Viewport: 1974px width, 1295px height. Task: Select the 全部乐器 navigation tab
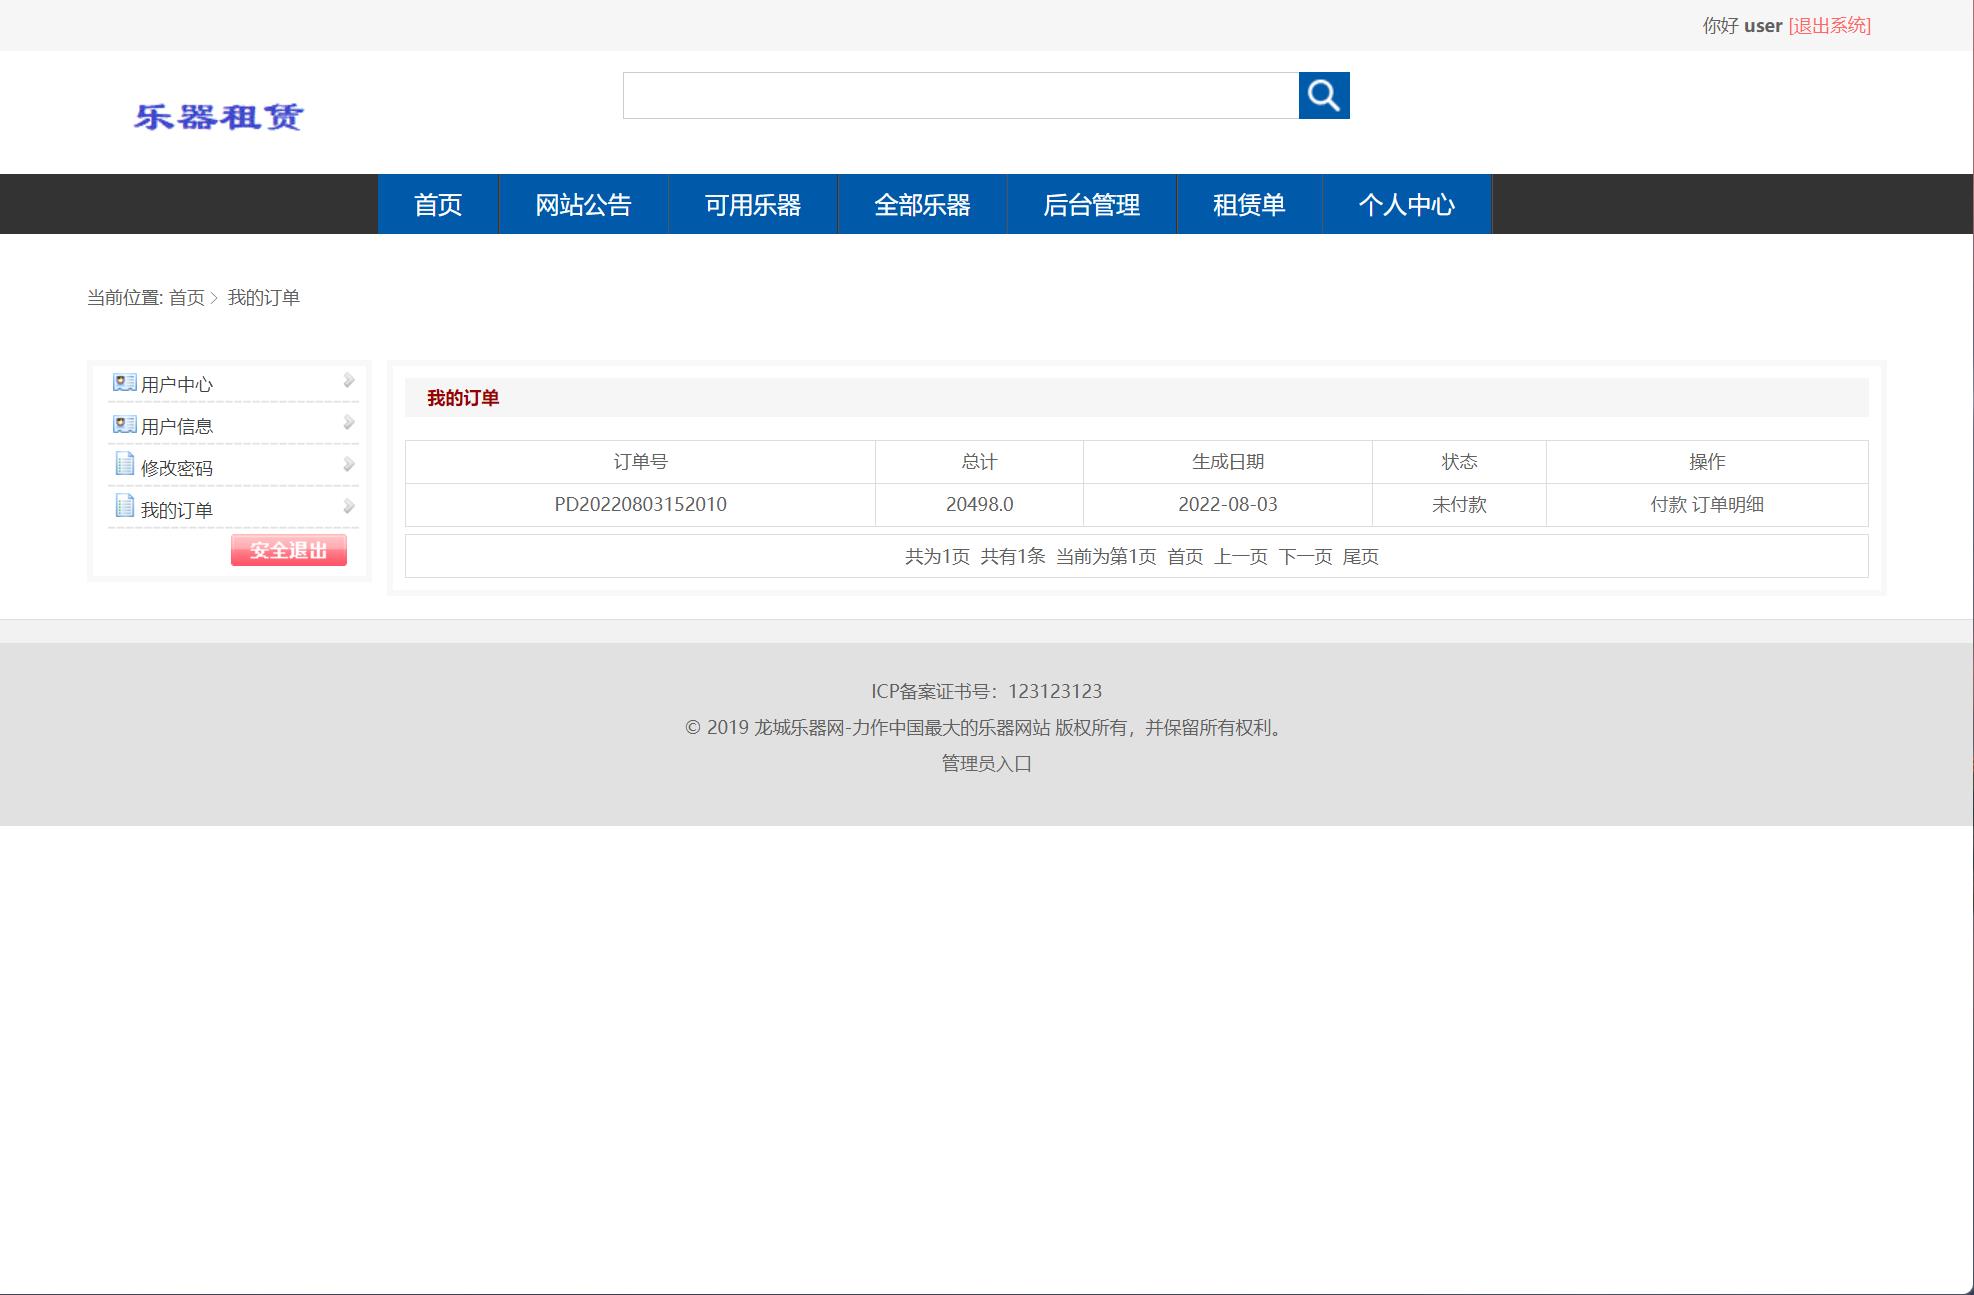pyautogui.click(x=922, y=204)
